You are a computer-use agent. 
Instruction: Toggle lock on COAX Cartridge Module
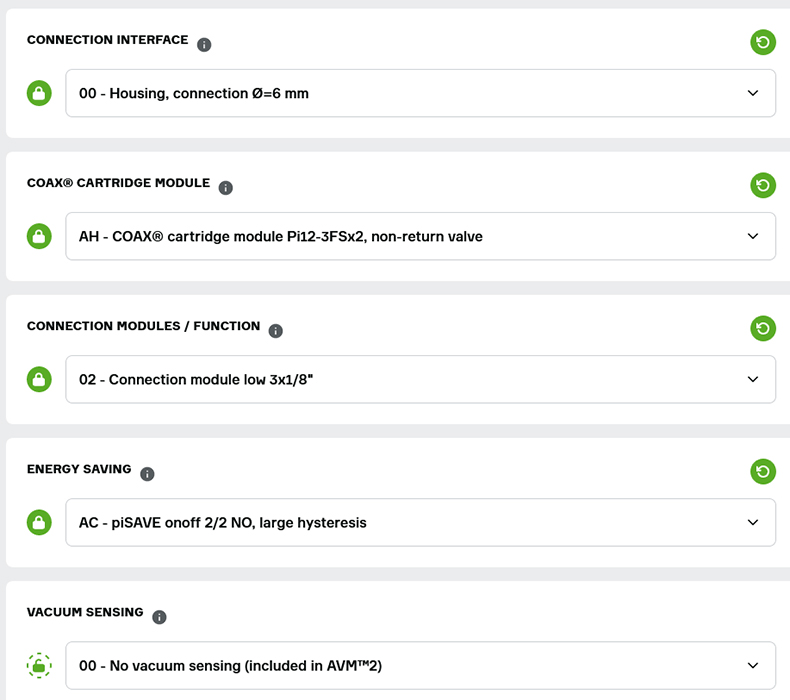coord(39,237)
